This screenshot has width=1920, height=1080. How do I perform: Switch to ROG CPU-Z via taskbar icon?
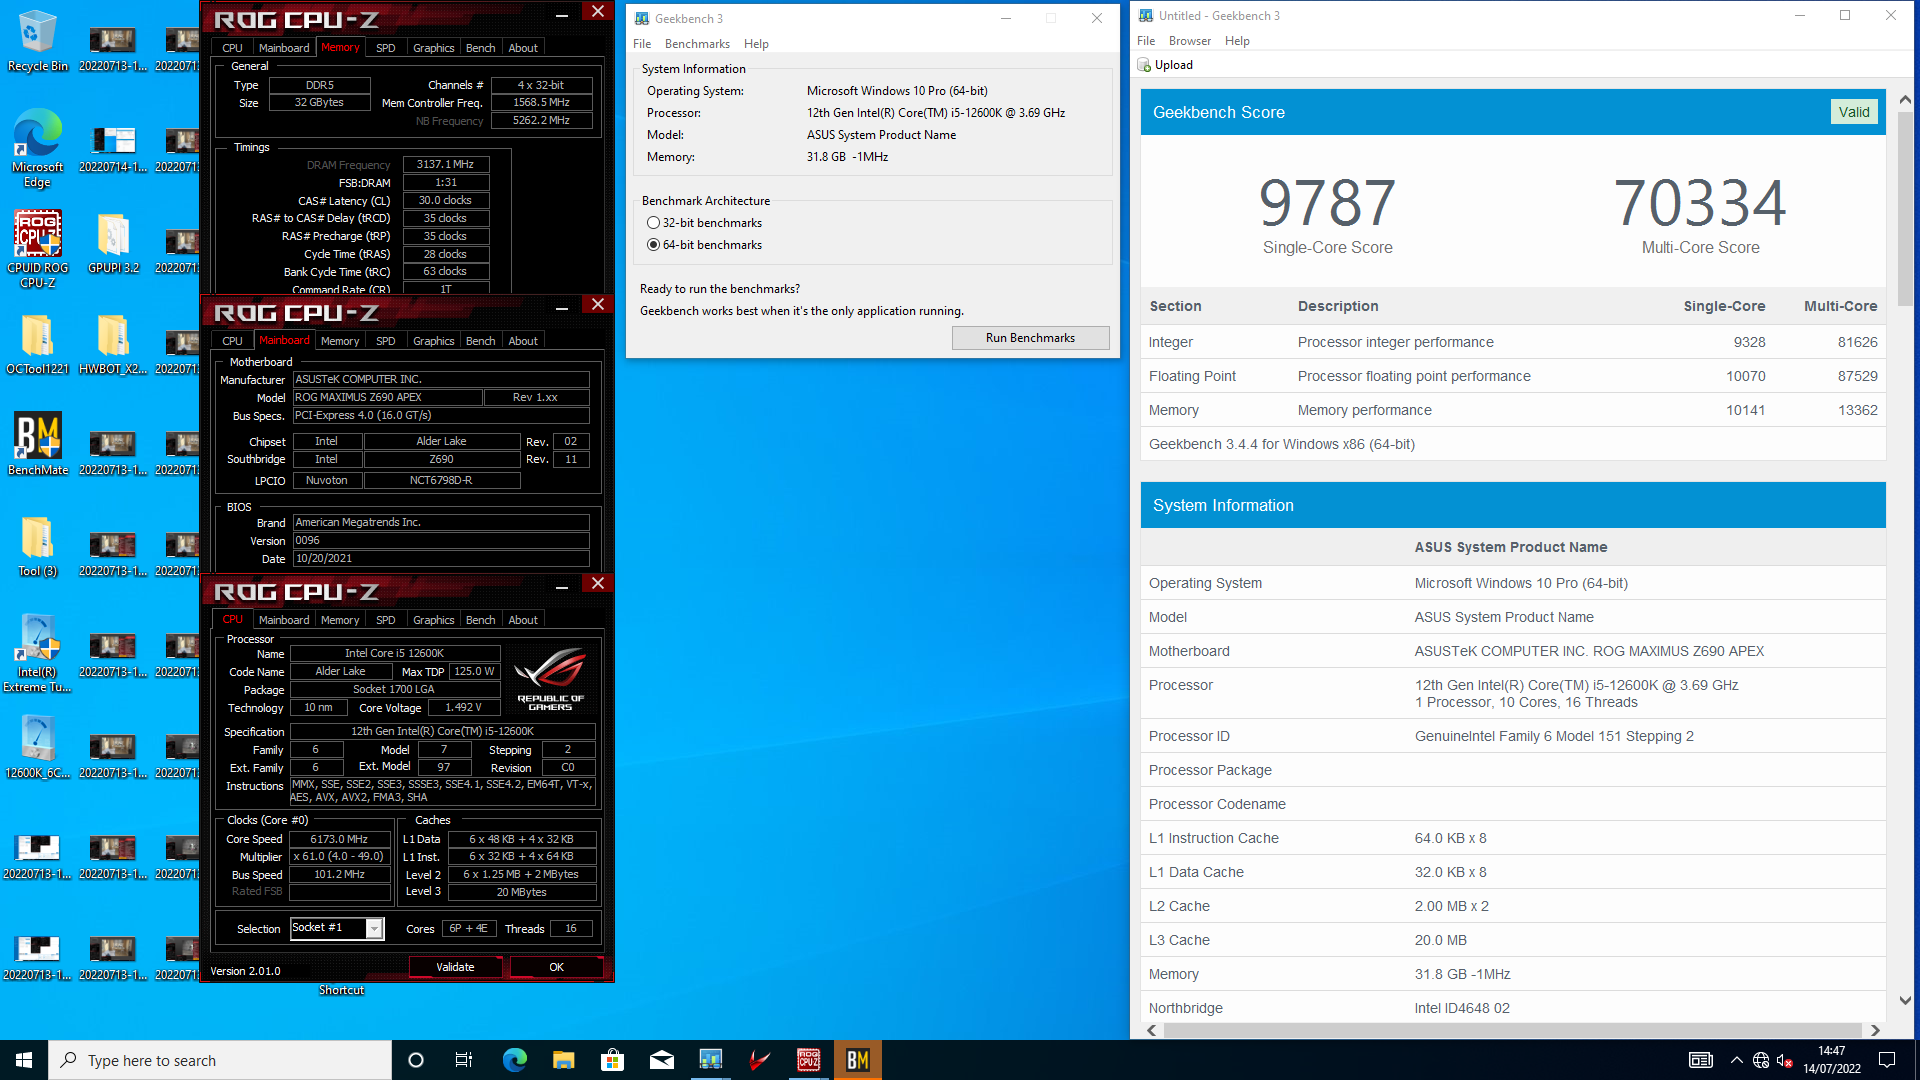(x=808, y=1060)
